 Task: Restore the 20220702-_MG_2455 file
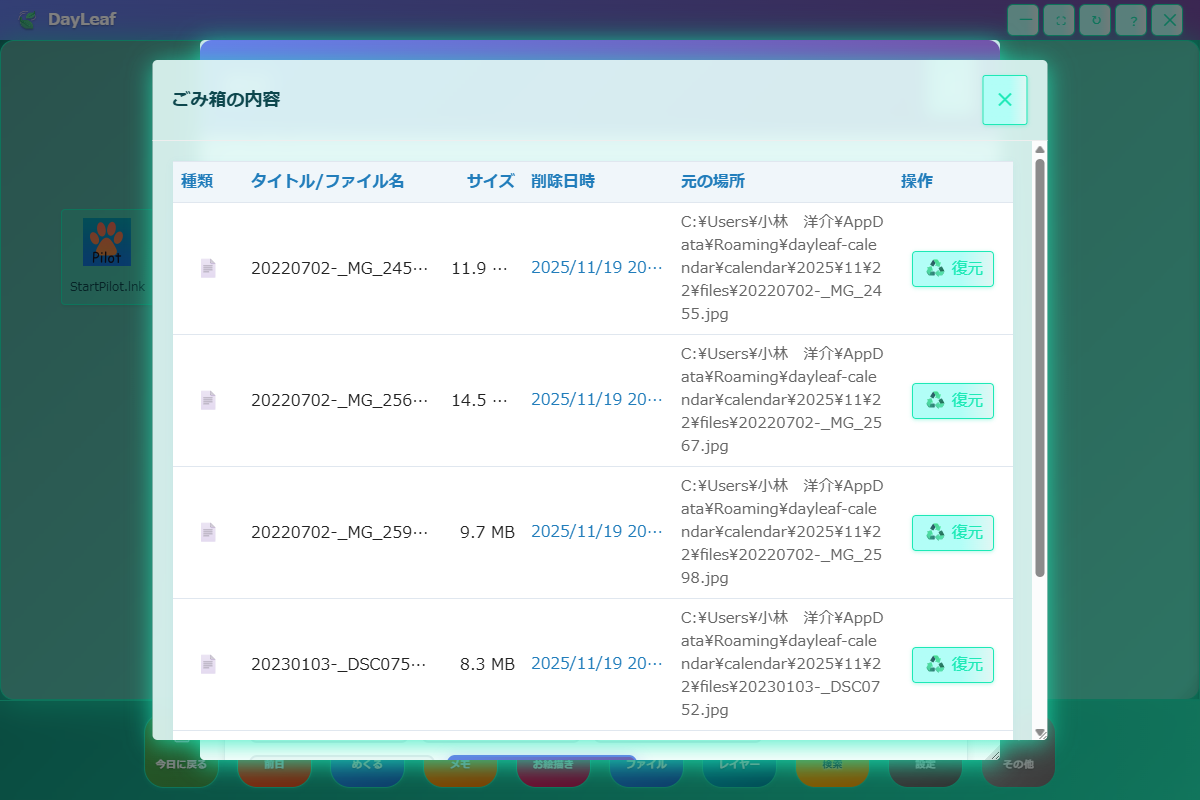pyautogui.click(x=952, y=269)
